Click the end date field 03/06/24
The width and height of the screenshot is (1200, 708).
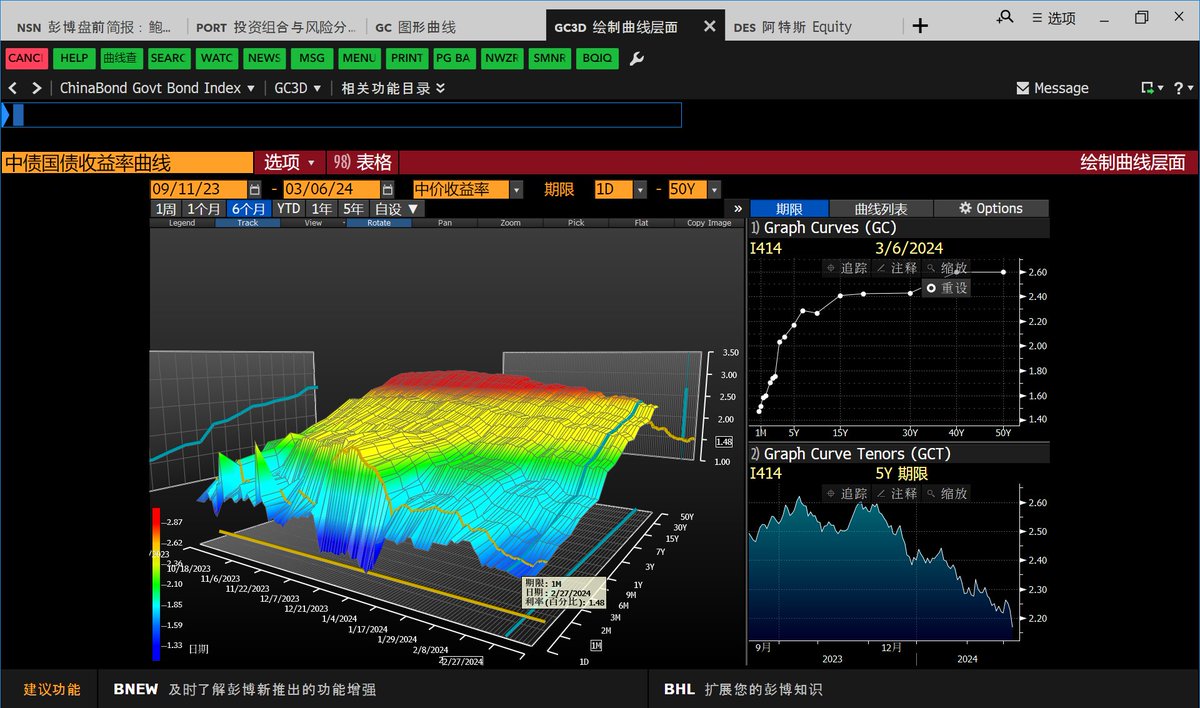(331, 189)
